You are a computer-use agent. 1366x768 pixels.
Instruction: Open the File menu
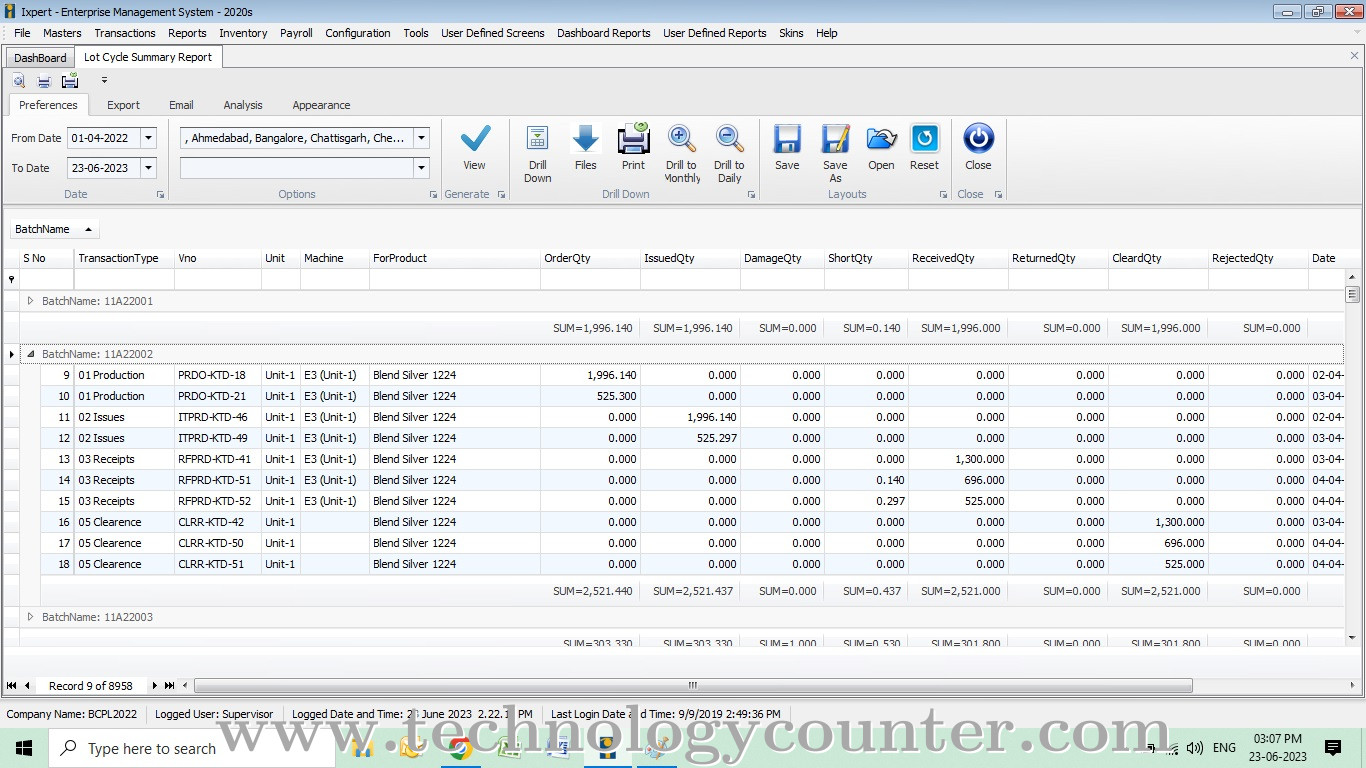pos(22,33)
